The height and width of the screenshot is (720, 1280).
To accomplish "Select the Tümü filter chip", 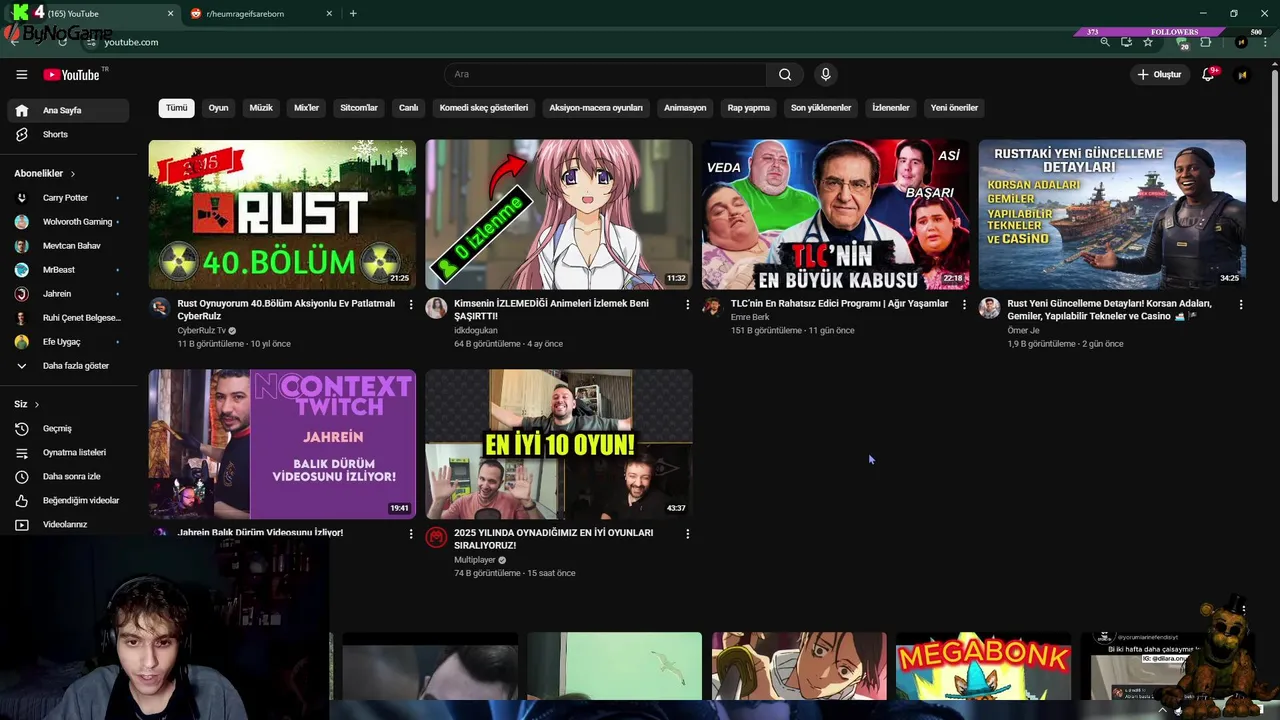I will (177, 108).
